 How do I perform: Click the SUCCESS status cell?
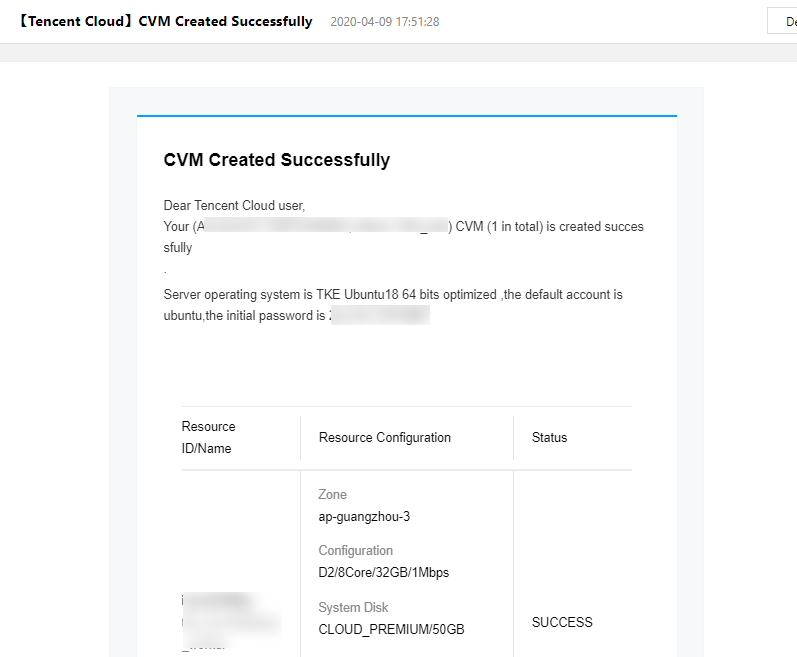pyautogui.click(x=562, y=622)
